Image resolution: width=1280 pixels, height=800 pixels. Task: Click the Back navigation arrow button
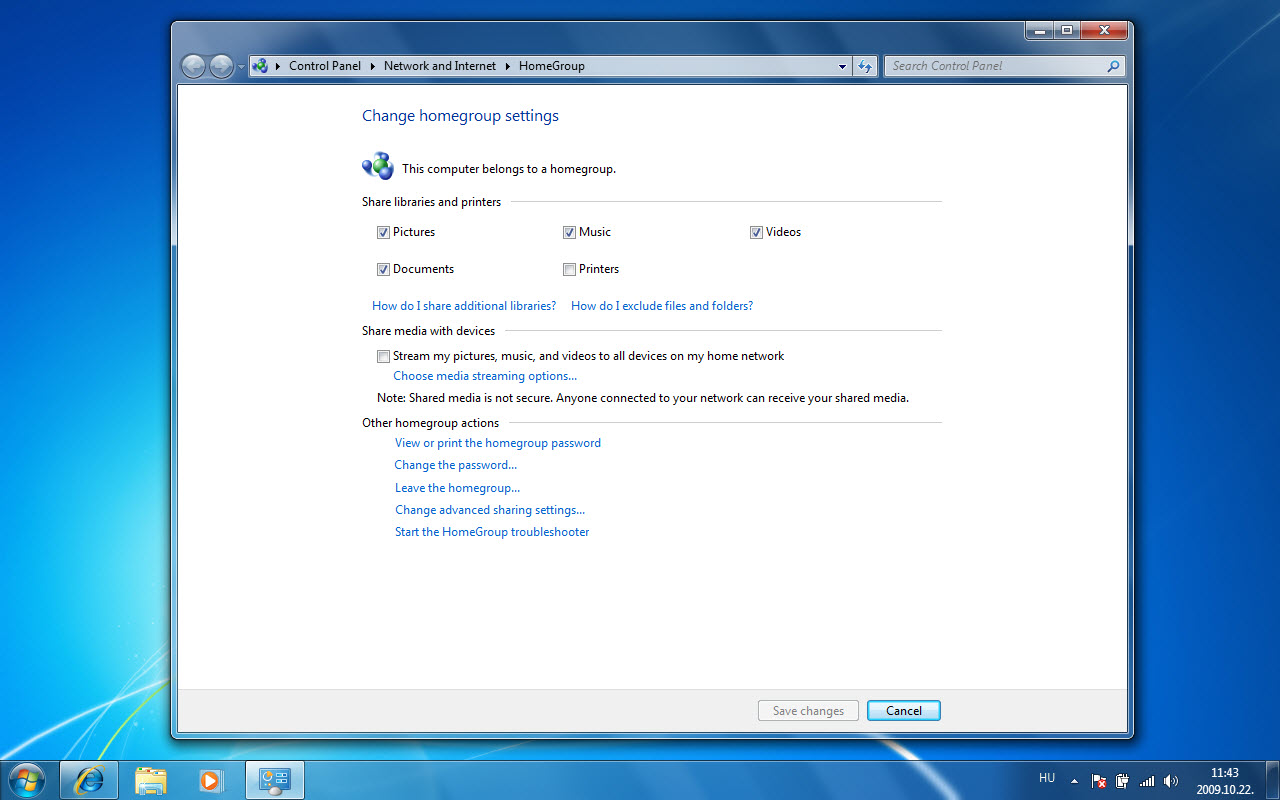[x=193, y=66]
